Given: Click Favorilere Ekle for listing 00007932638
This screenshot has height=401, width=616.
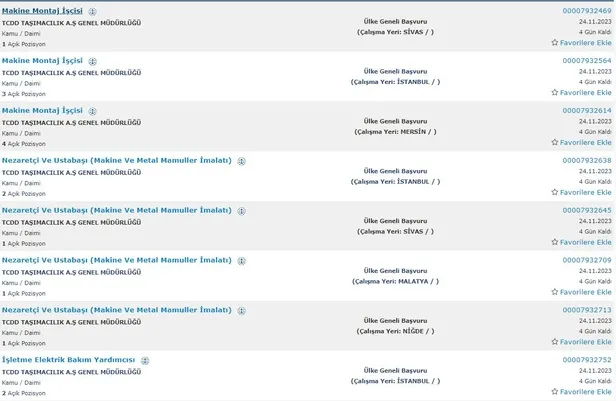Looking at the screenshot, I should click(586, 193).
